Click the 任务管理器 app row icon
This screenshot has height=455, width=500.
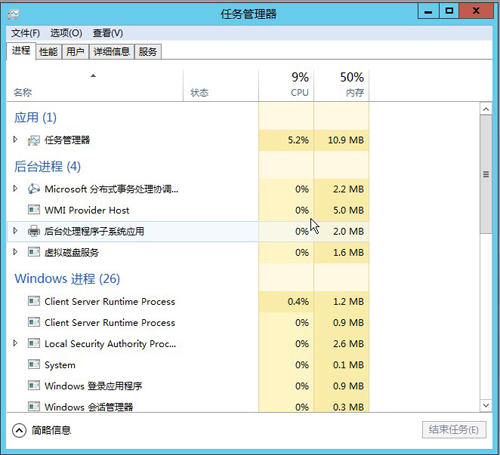coord(34,140)
